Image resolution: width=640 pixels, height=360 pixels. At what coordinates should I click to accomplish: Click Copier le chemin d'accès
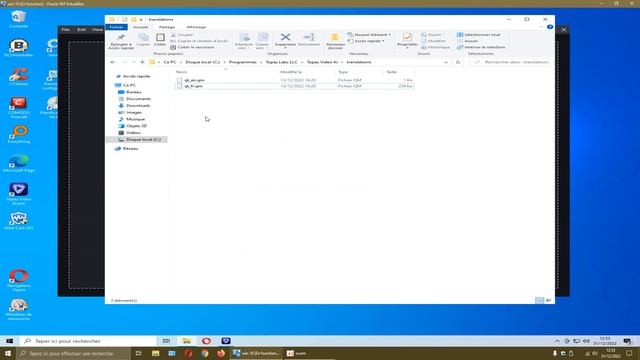pyautogui.click(x=199, y=41)
